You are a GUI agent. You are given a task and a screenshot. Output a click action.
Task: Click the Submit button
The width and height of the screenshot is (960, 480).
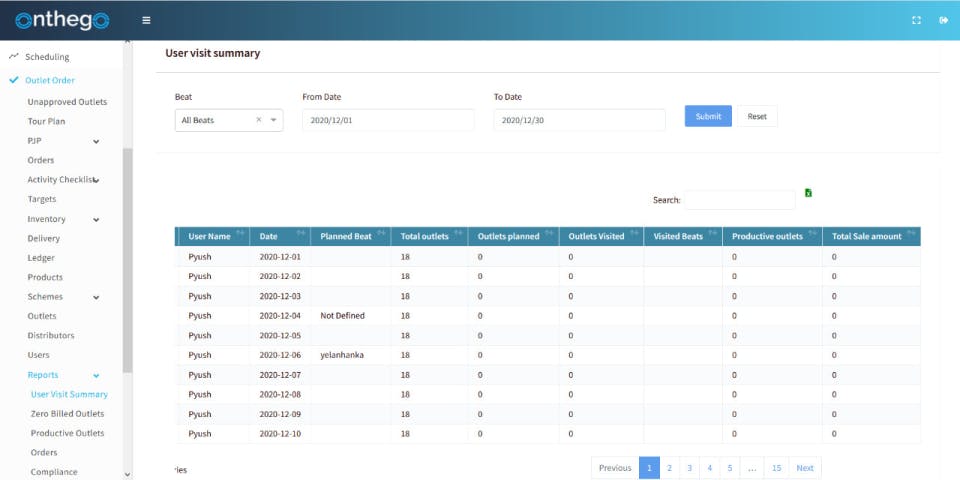click(x=708, y=117)
